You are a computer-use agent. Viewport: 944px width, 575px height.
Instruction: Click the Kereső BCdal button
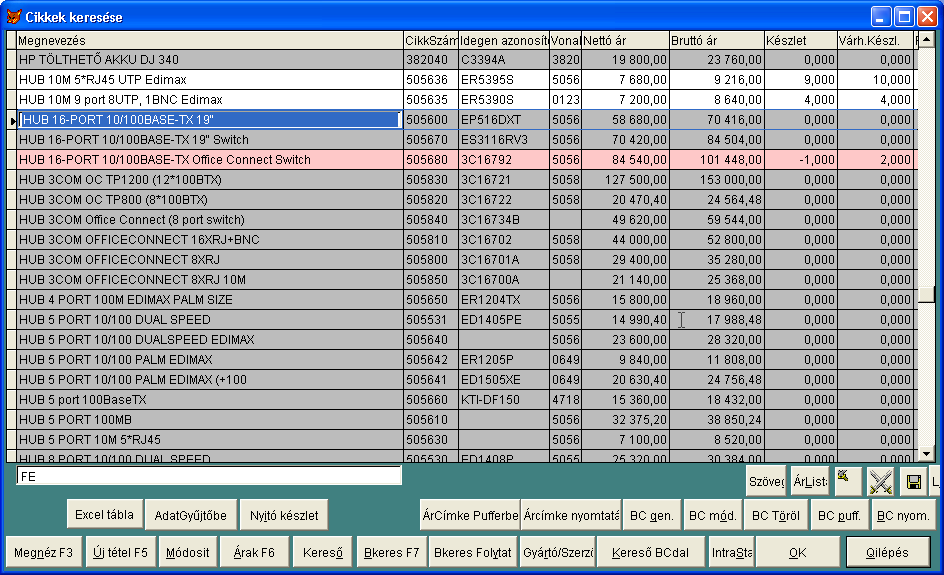[650, 552]
